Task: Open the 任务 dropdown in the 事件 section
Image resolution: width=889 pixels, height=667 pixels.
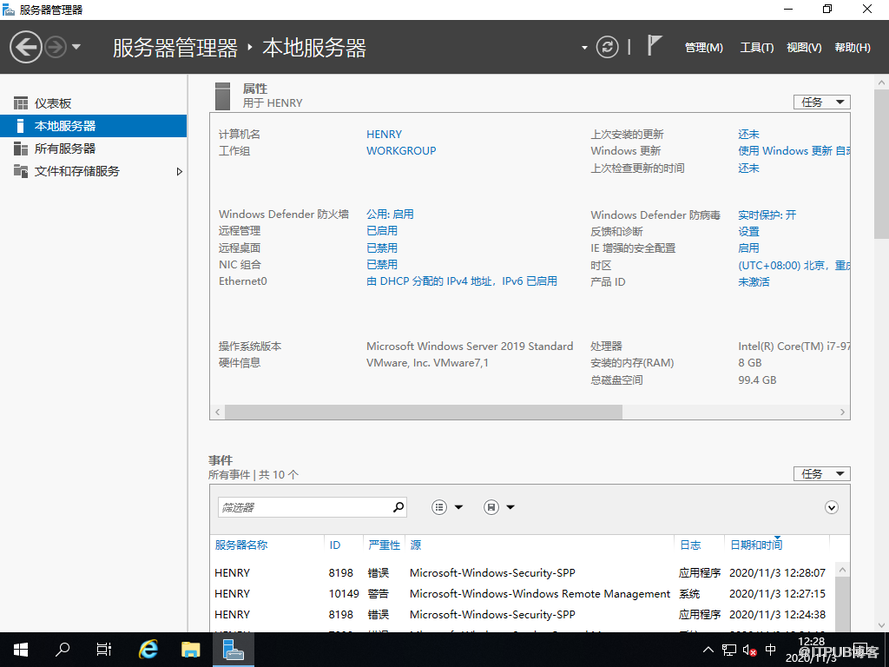Action: coord(821,474)
